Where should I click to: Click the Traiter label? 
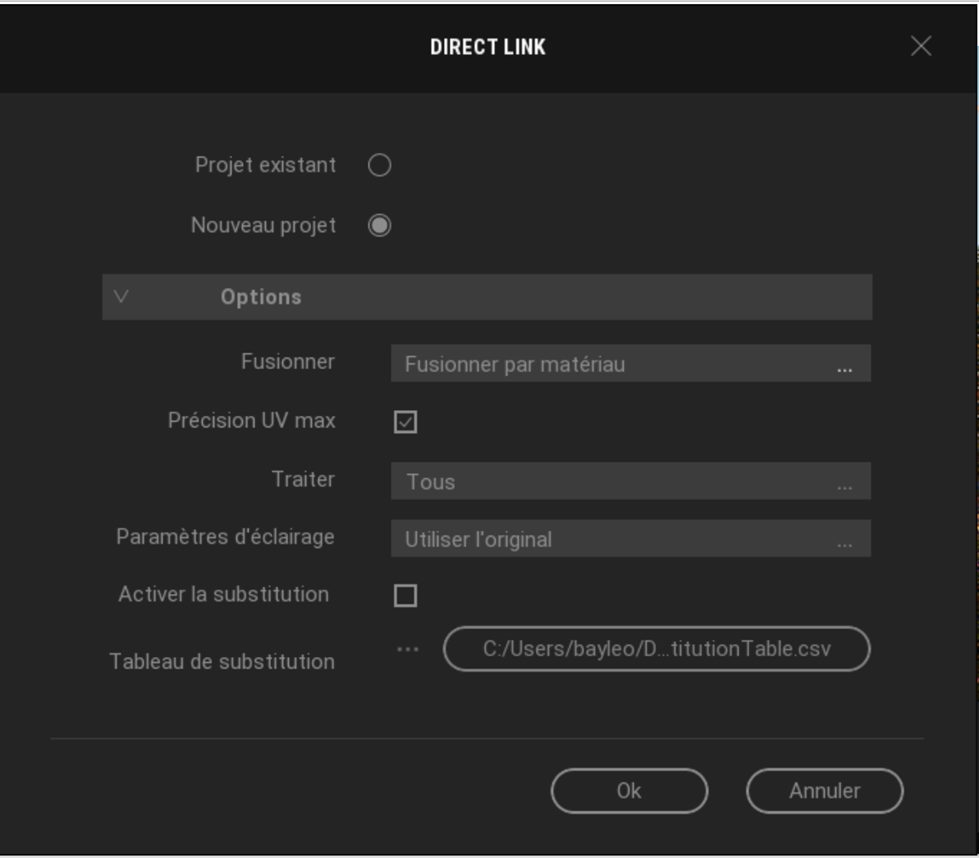coord(303,479)
